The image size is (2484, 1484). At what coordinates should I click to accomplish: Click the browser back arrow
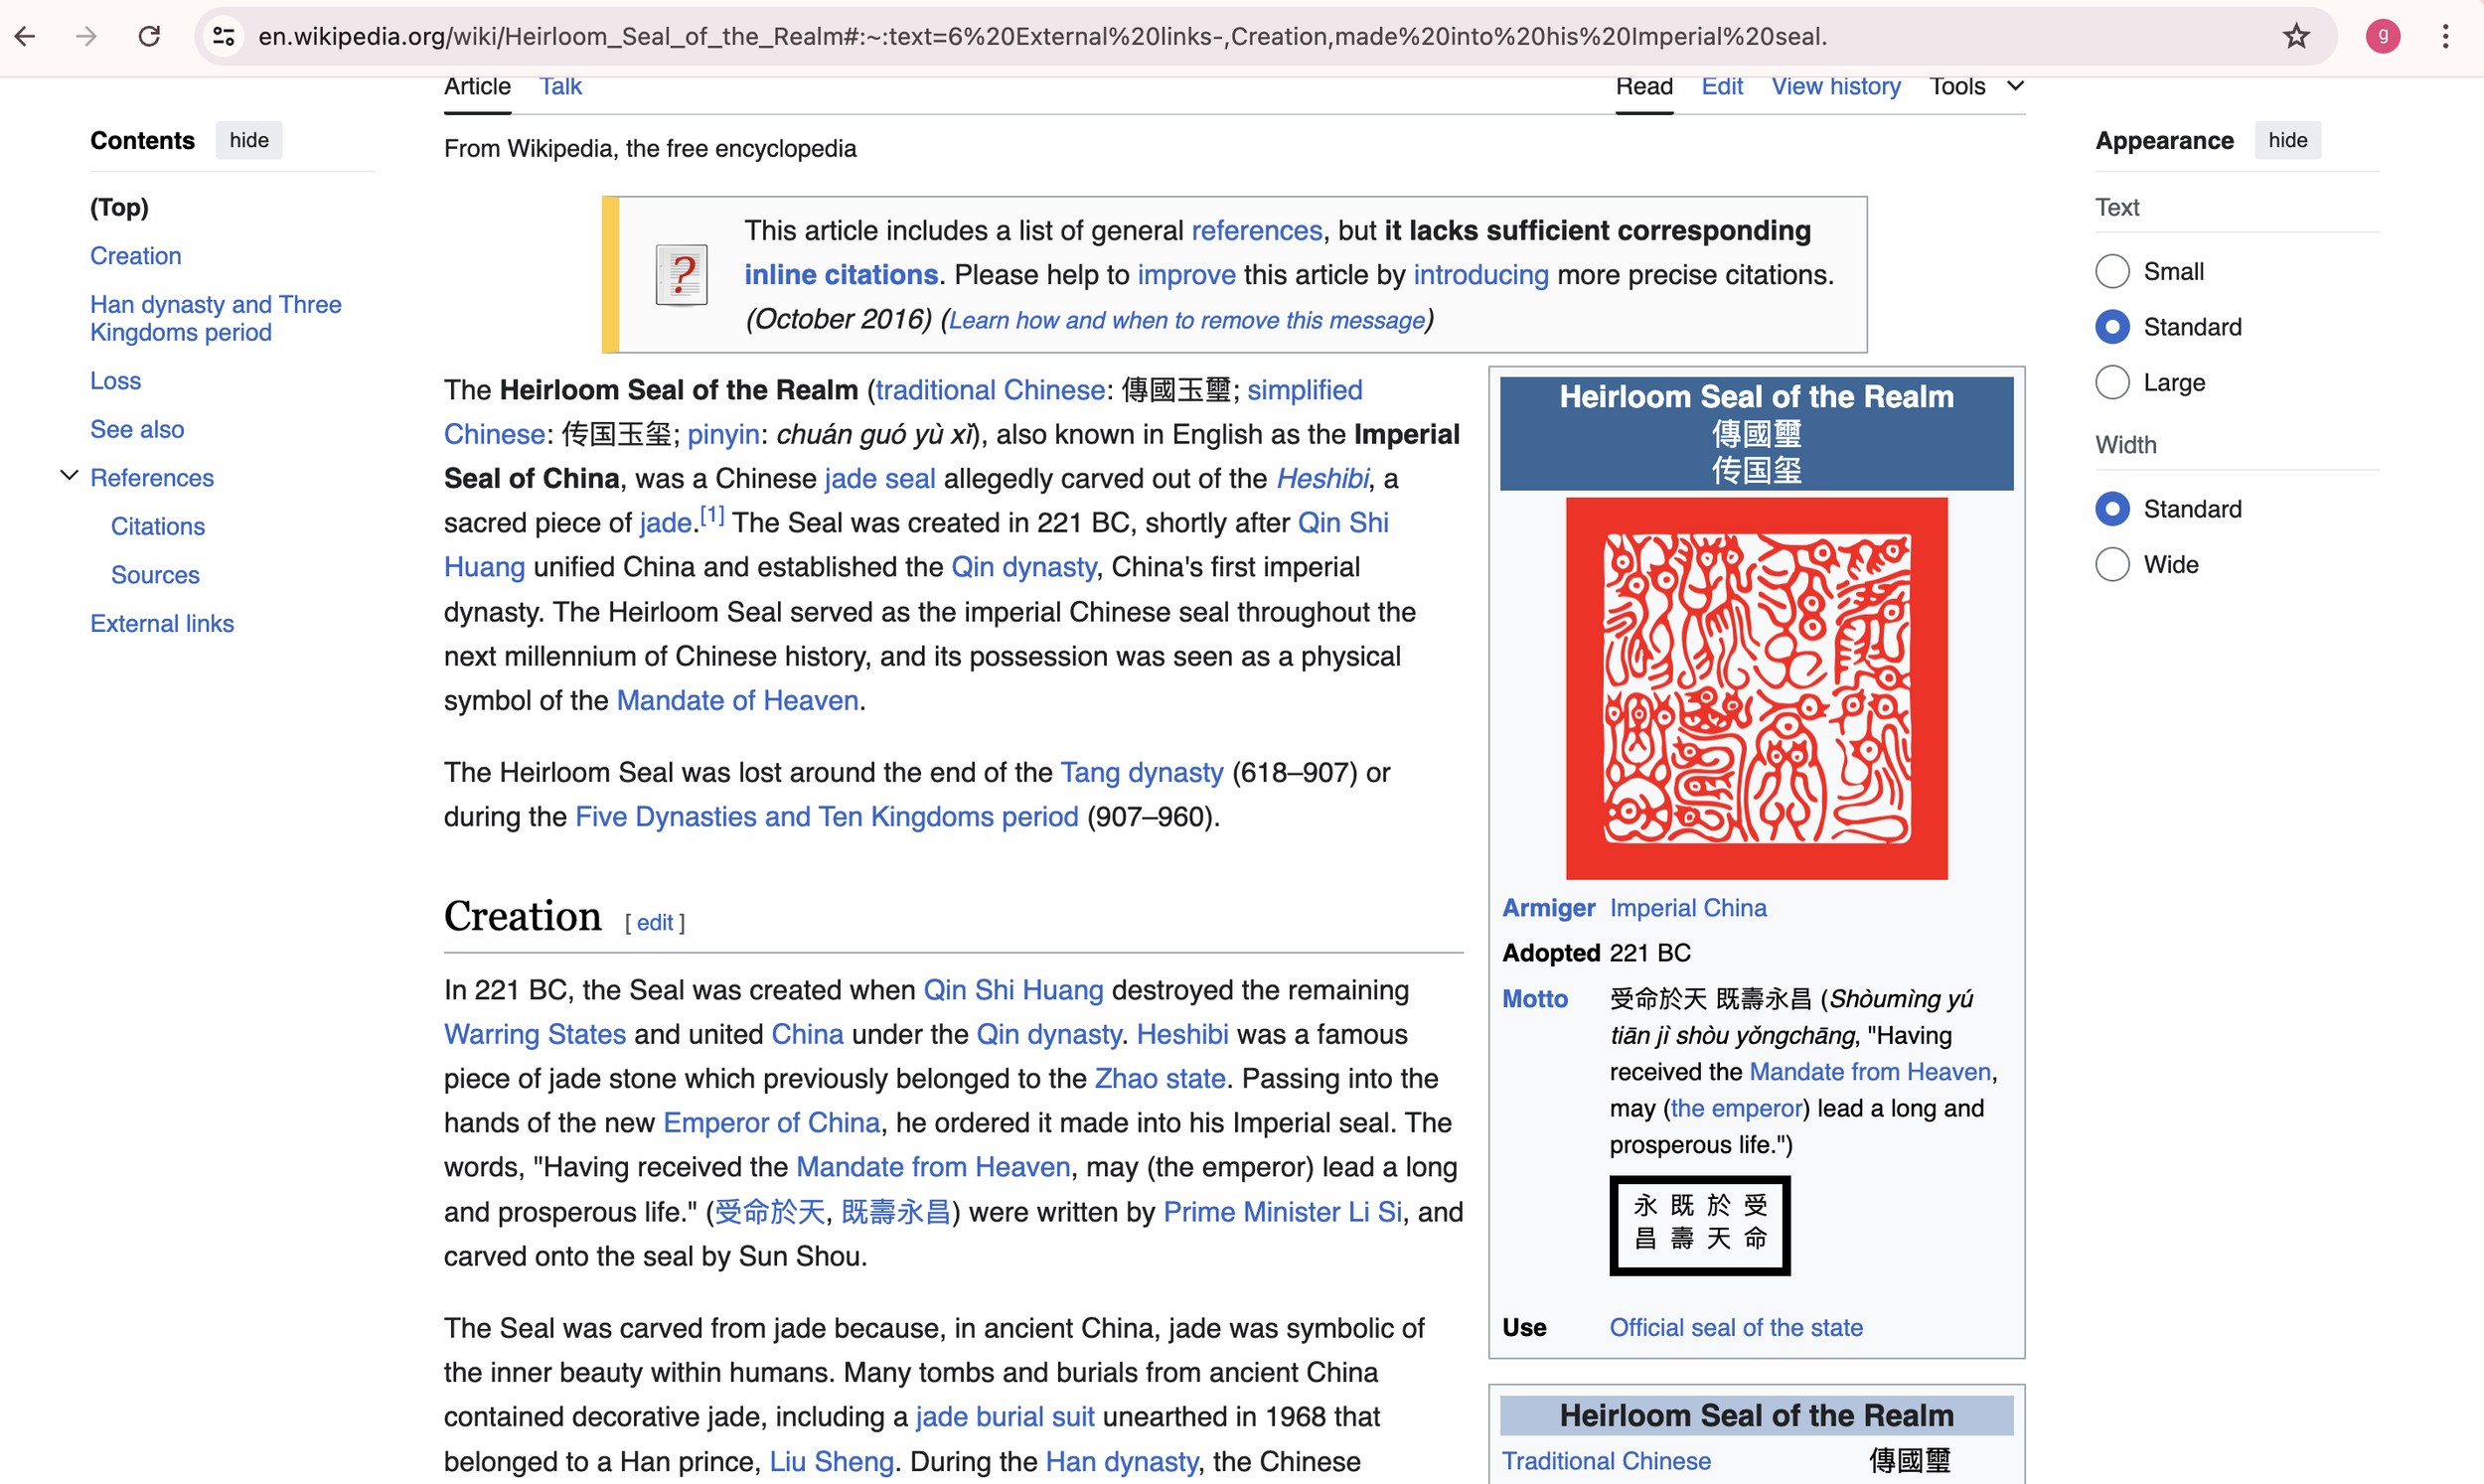[x=25, y=37]
